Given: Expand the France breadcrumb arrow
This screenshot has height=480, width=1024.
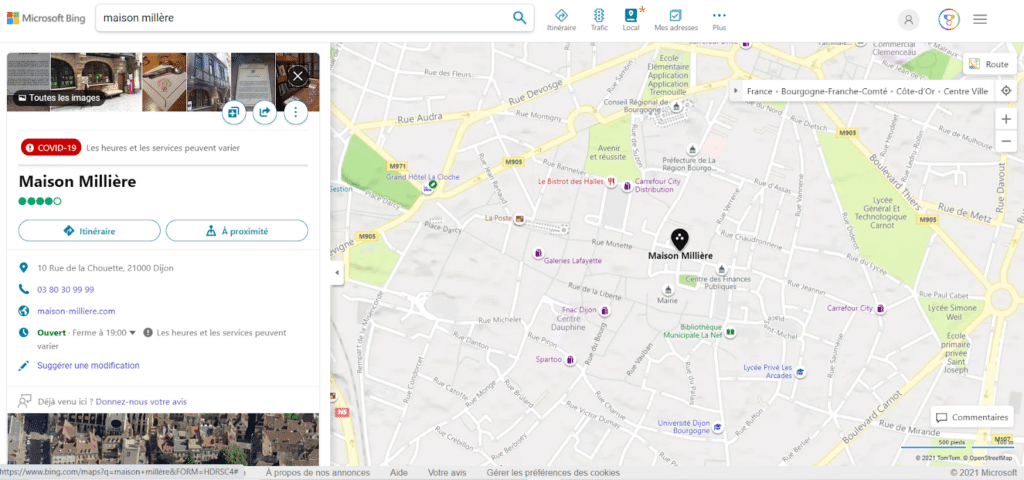Looking at the screenshot, I should point(737,91).
